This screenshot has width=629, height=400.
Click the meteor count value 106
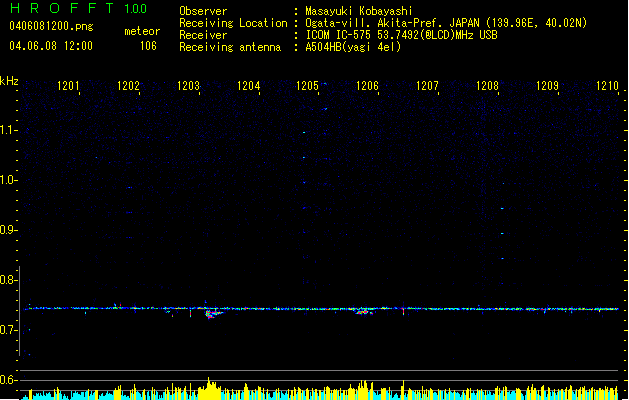(x=148, y=46)
